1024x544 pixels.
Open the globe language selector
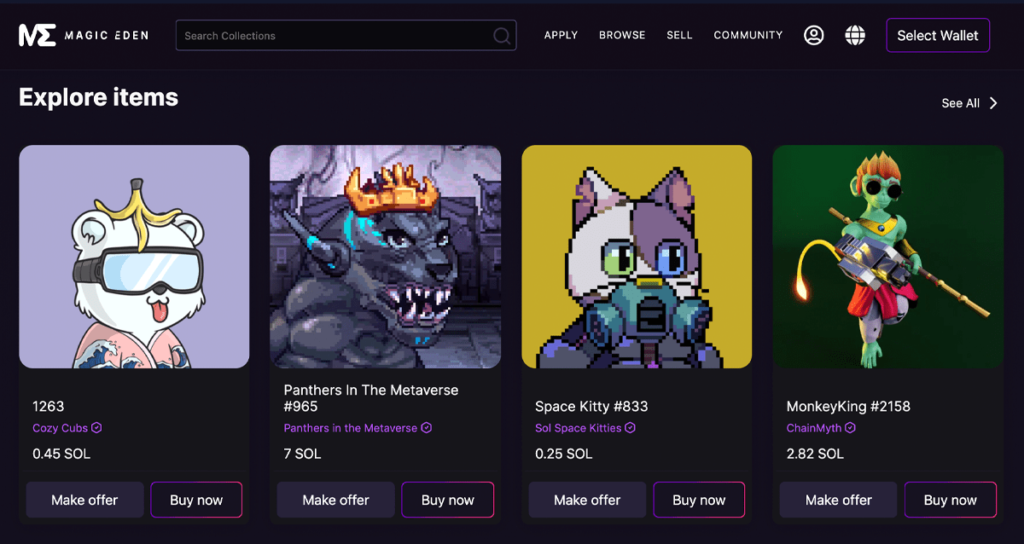[855, 35]
